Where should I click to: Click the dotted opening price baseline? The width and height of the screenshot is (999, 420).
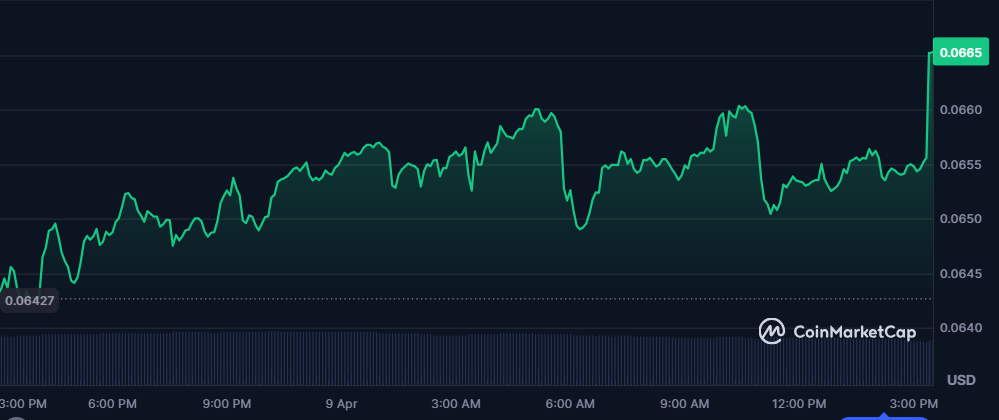(500, 298)
